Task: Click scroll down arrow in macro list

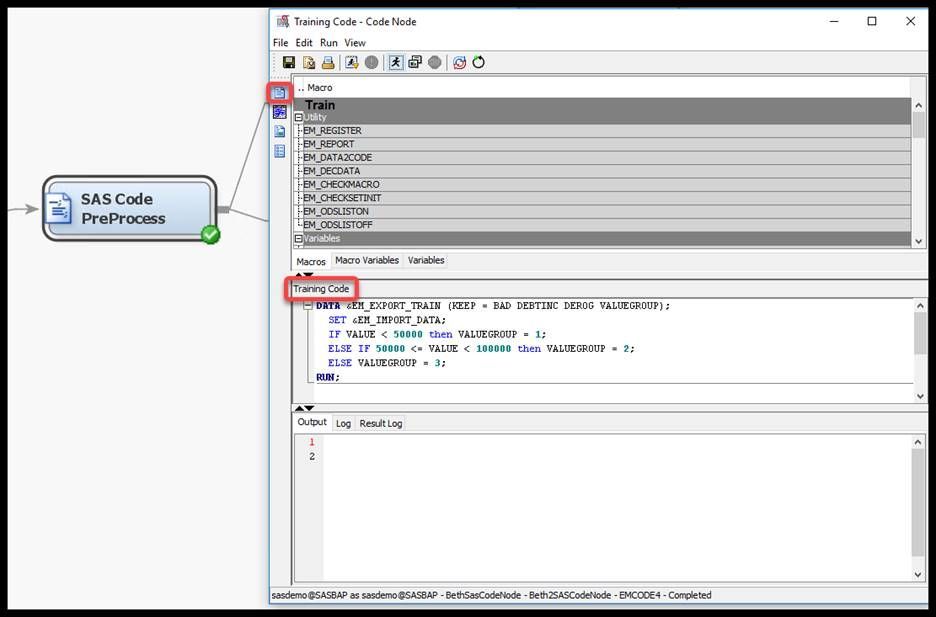Action: [x=919, y=241]
